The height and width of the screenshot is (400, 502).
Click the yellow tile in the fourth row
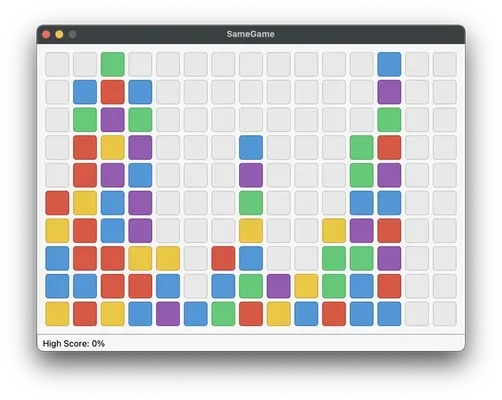point(113,147)
